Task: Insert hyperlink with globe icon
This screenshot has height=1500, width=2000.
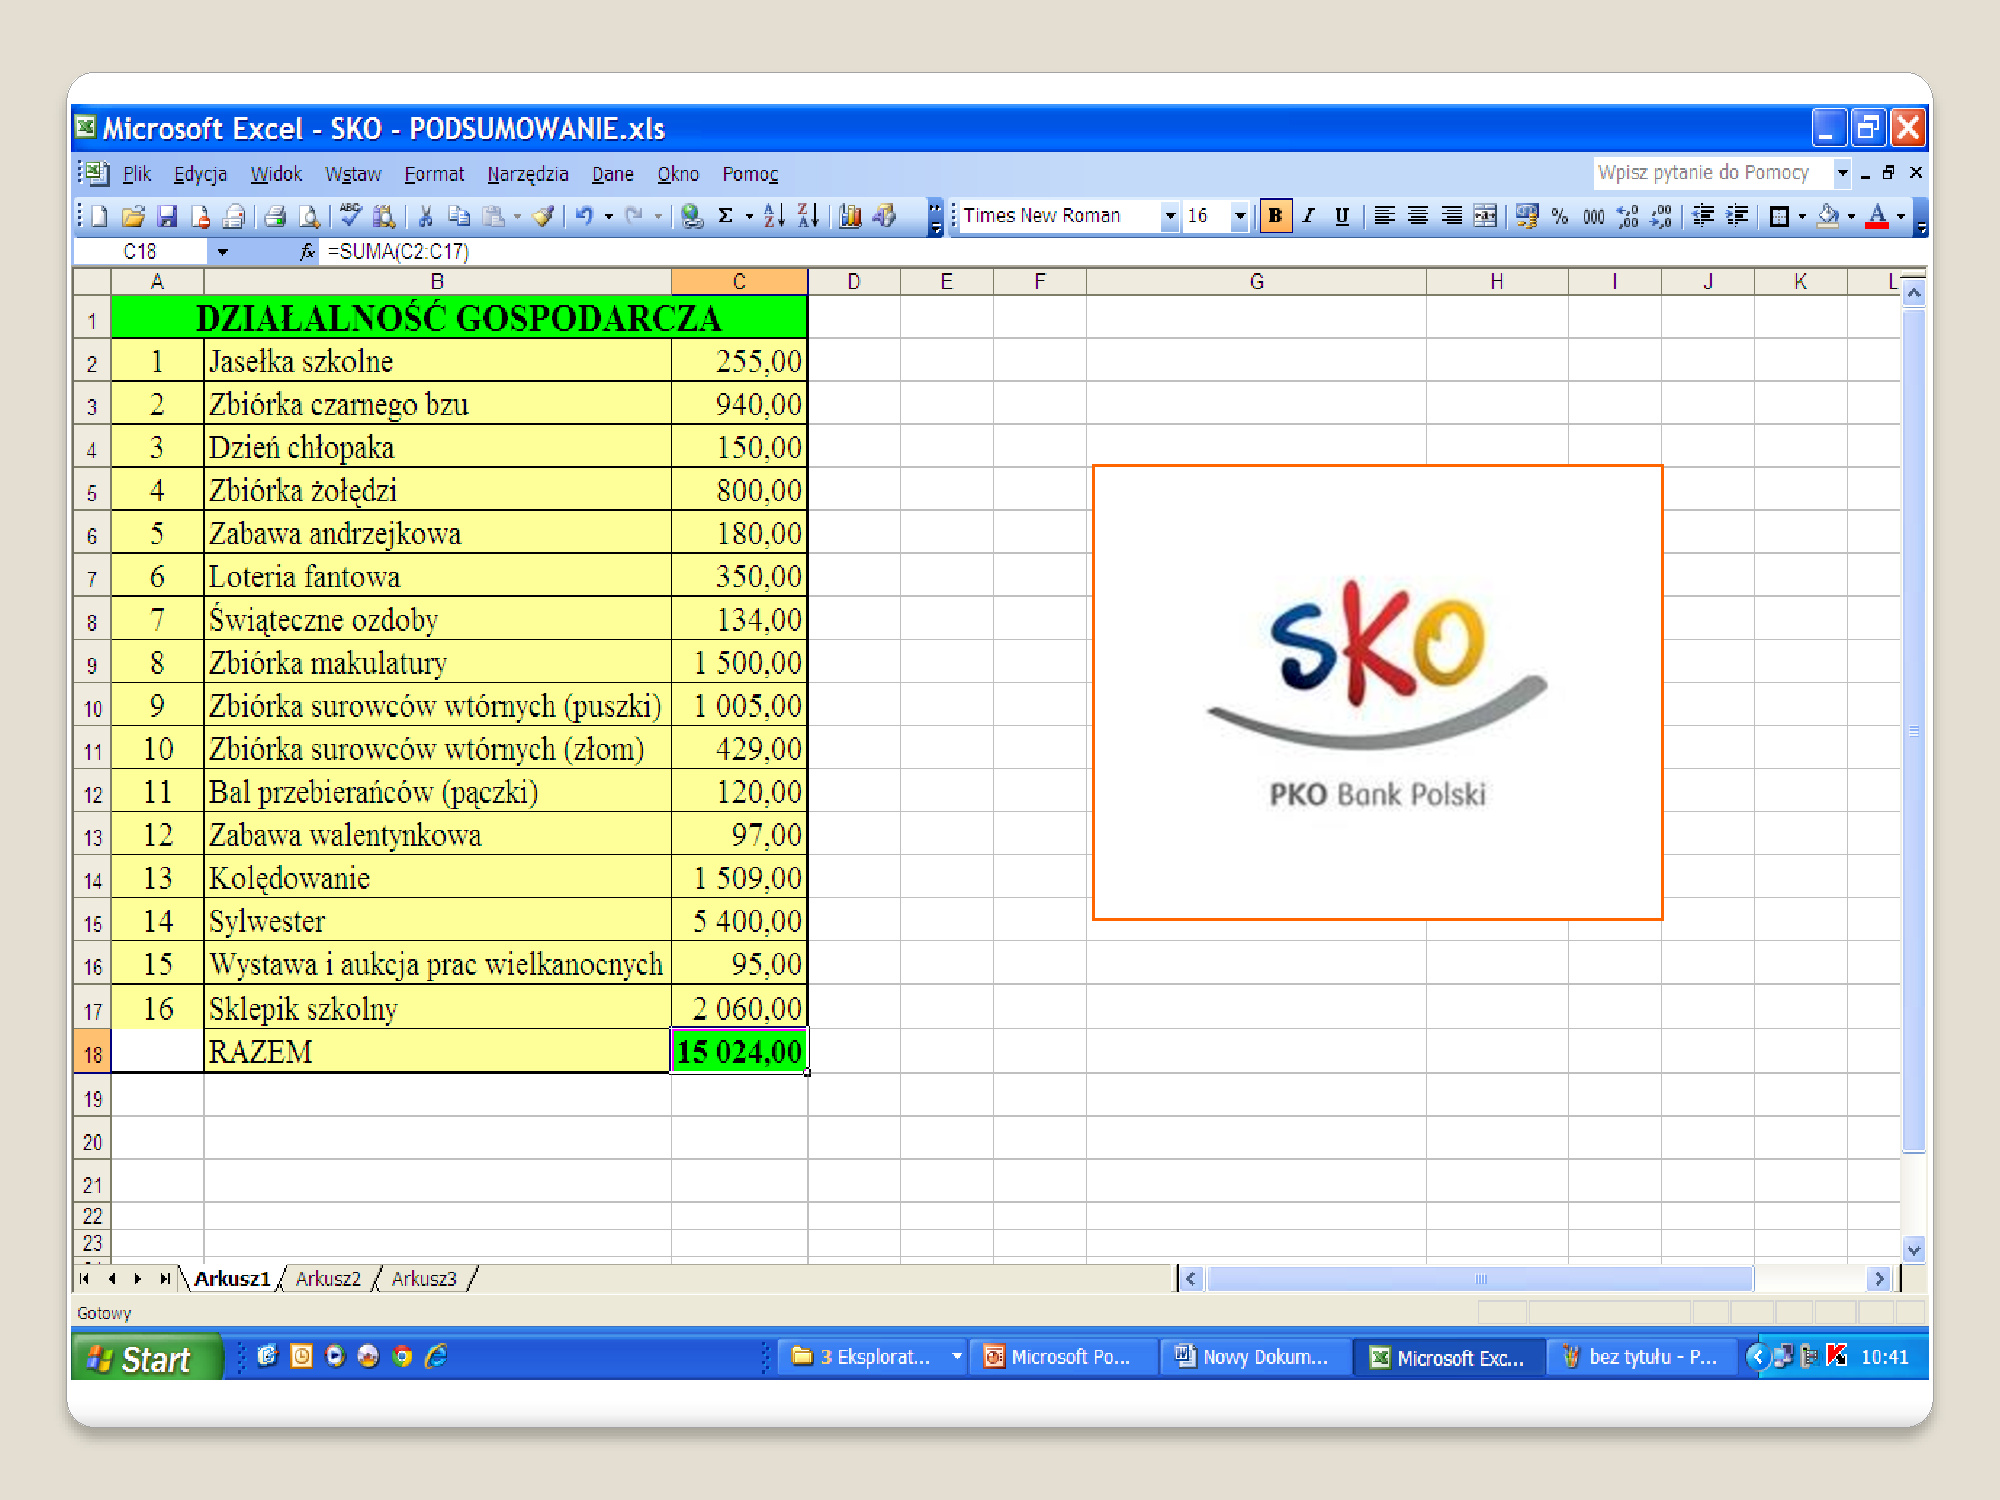Action: [x=691, y=216]
